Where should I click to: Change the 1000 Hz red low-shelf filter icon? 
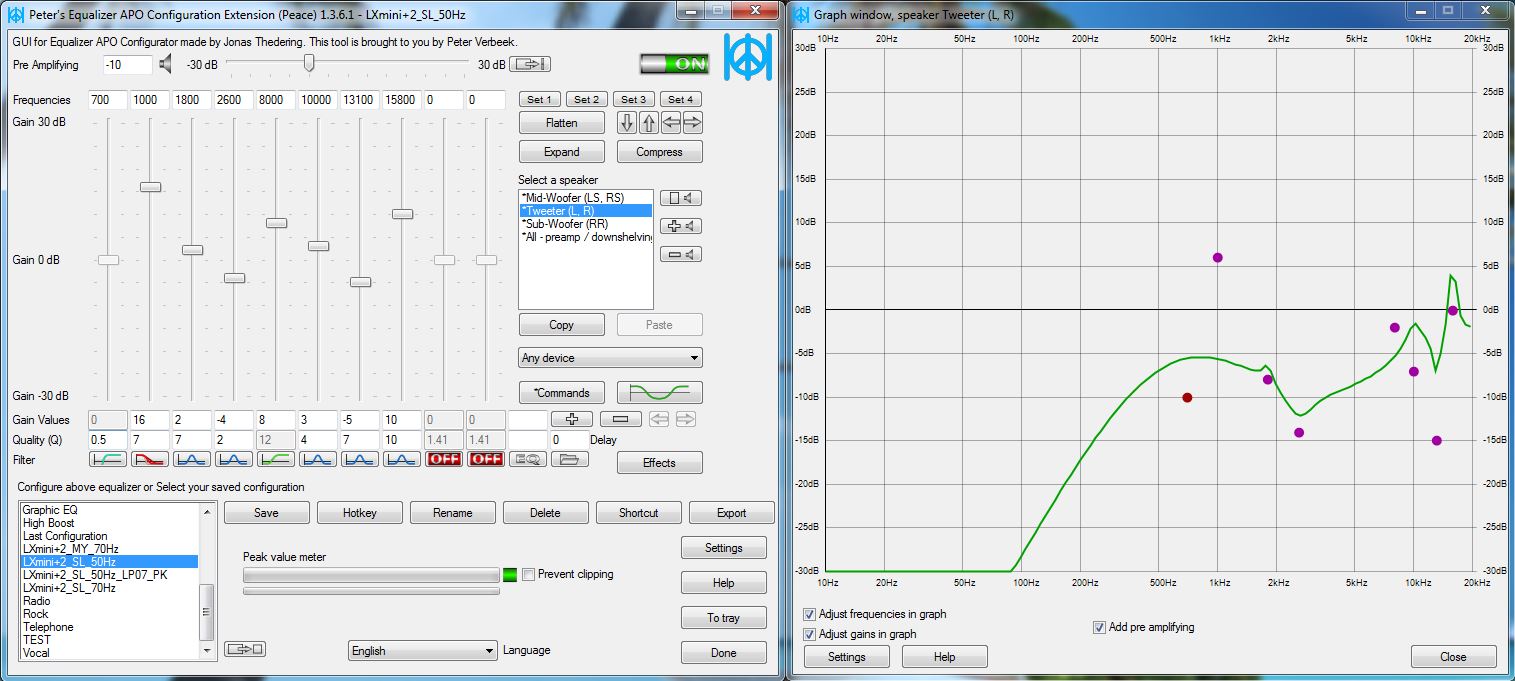tap(149, 460)
